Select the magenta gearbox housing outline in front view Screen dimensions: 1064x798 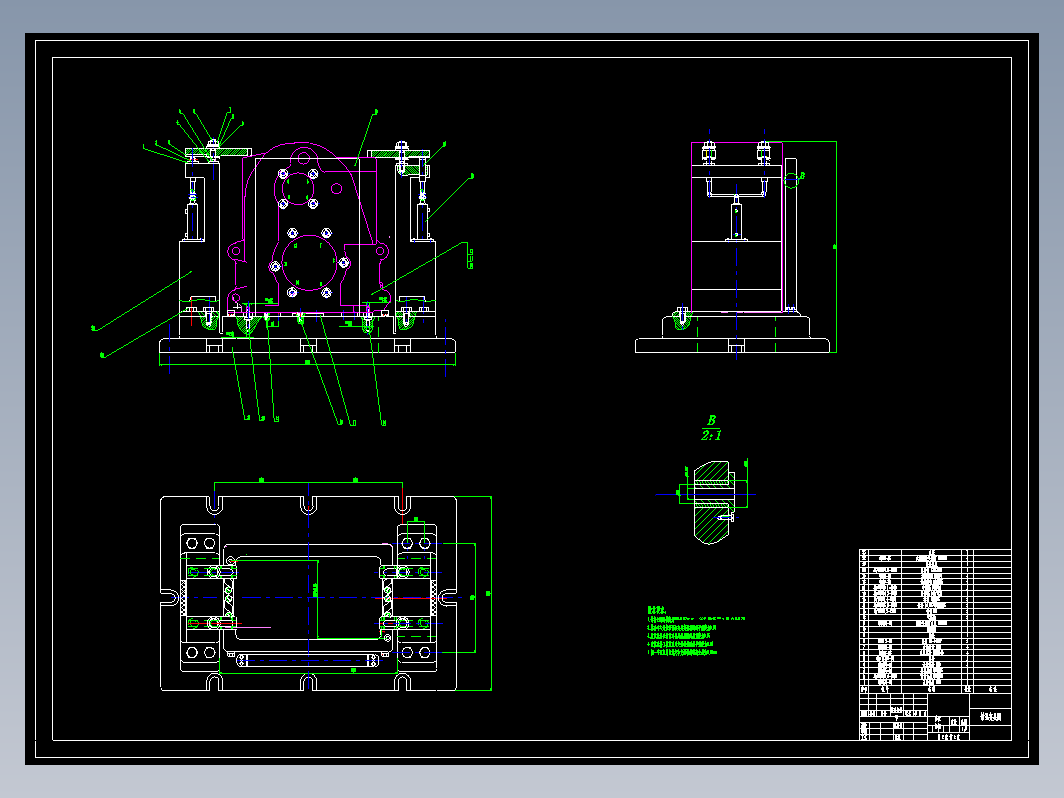coord(309,229)
